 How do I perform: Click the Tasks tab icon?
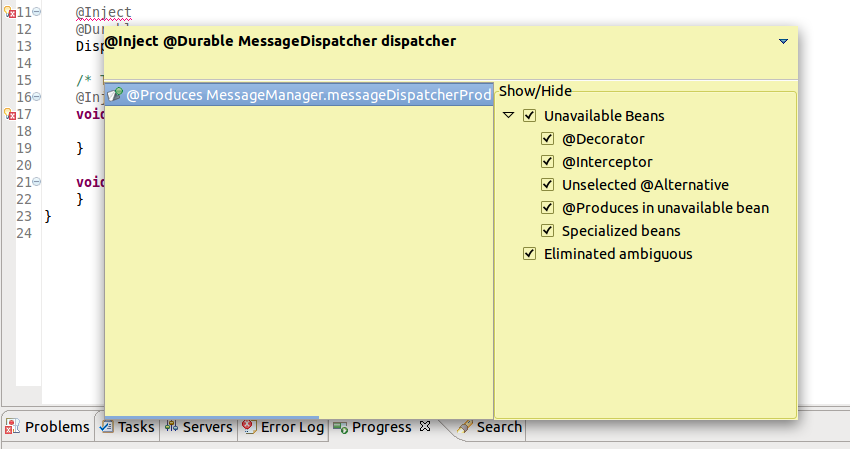(x=107, y=426)
